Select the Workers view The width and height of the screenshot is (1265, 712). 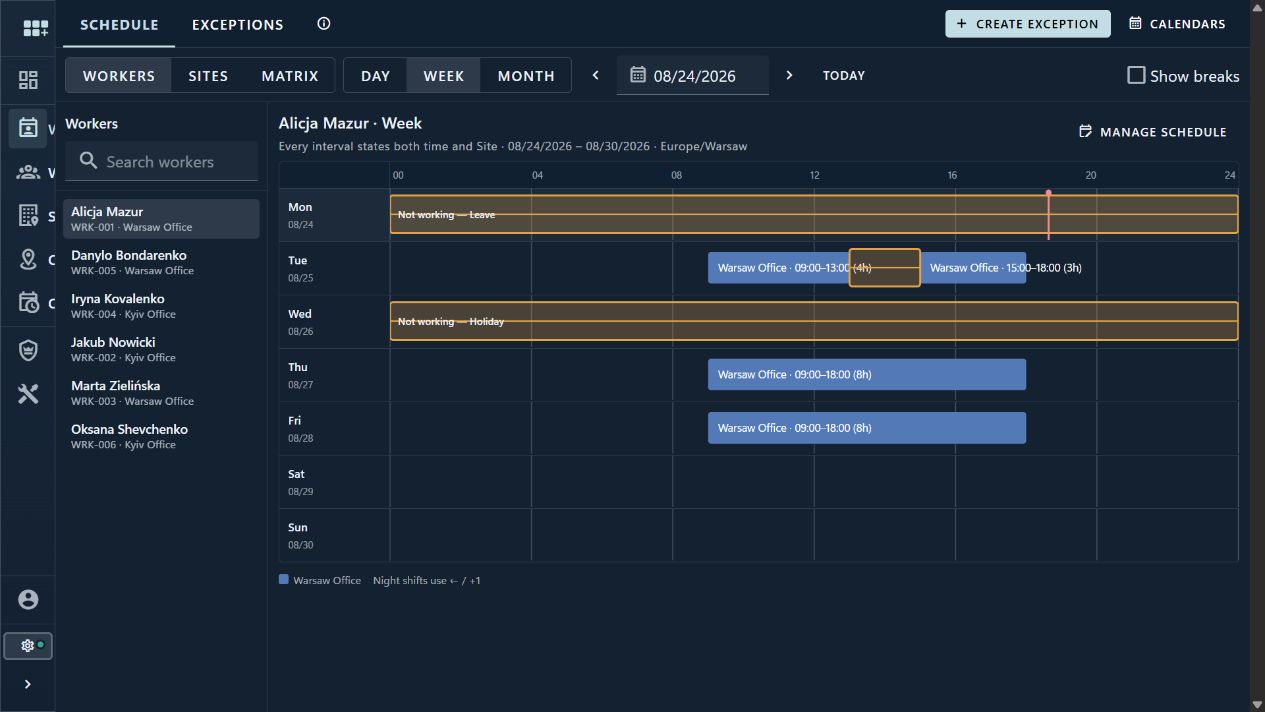pyautogui.click(x=119, y=75)
